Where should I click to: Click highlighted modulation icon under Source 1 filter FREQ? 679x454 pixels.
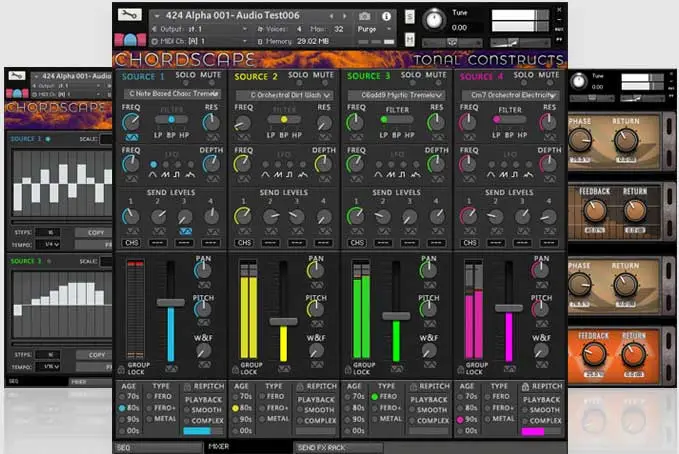[x=132, y=138]
